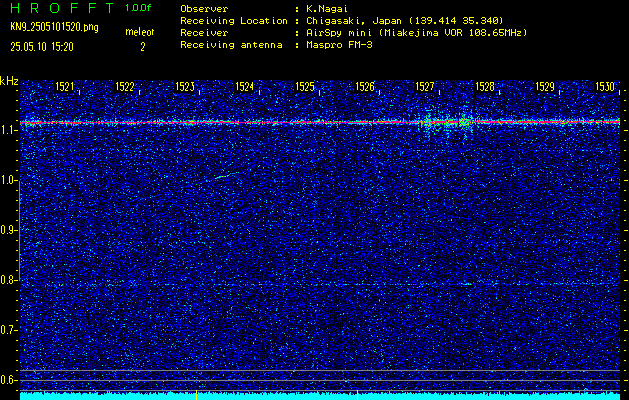Click the Maspro FM-3 antenna text

coord(339,45)
